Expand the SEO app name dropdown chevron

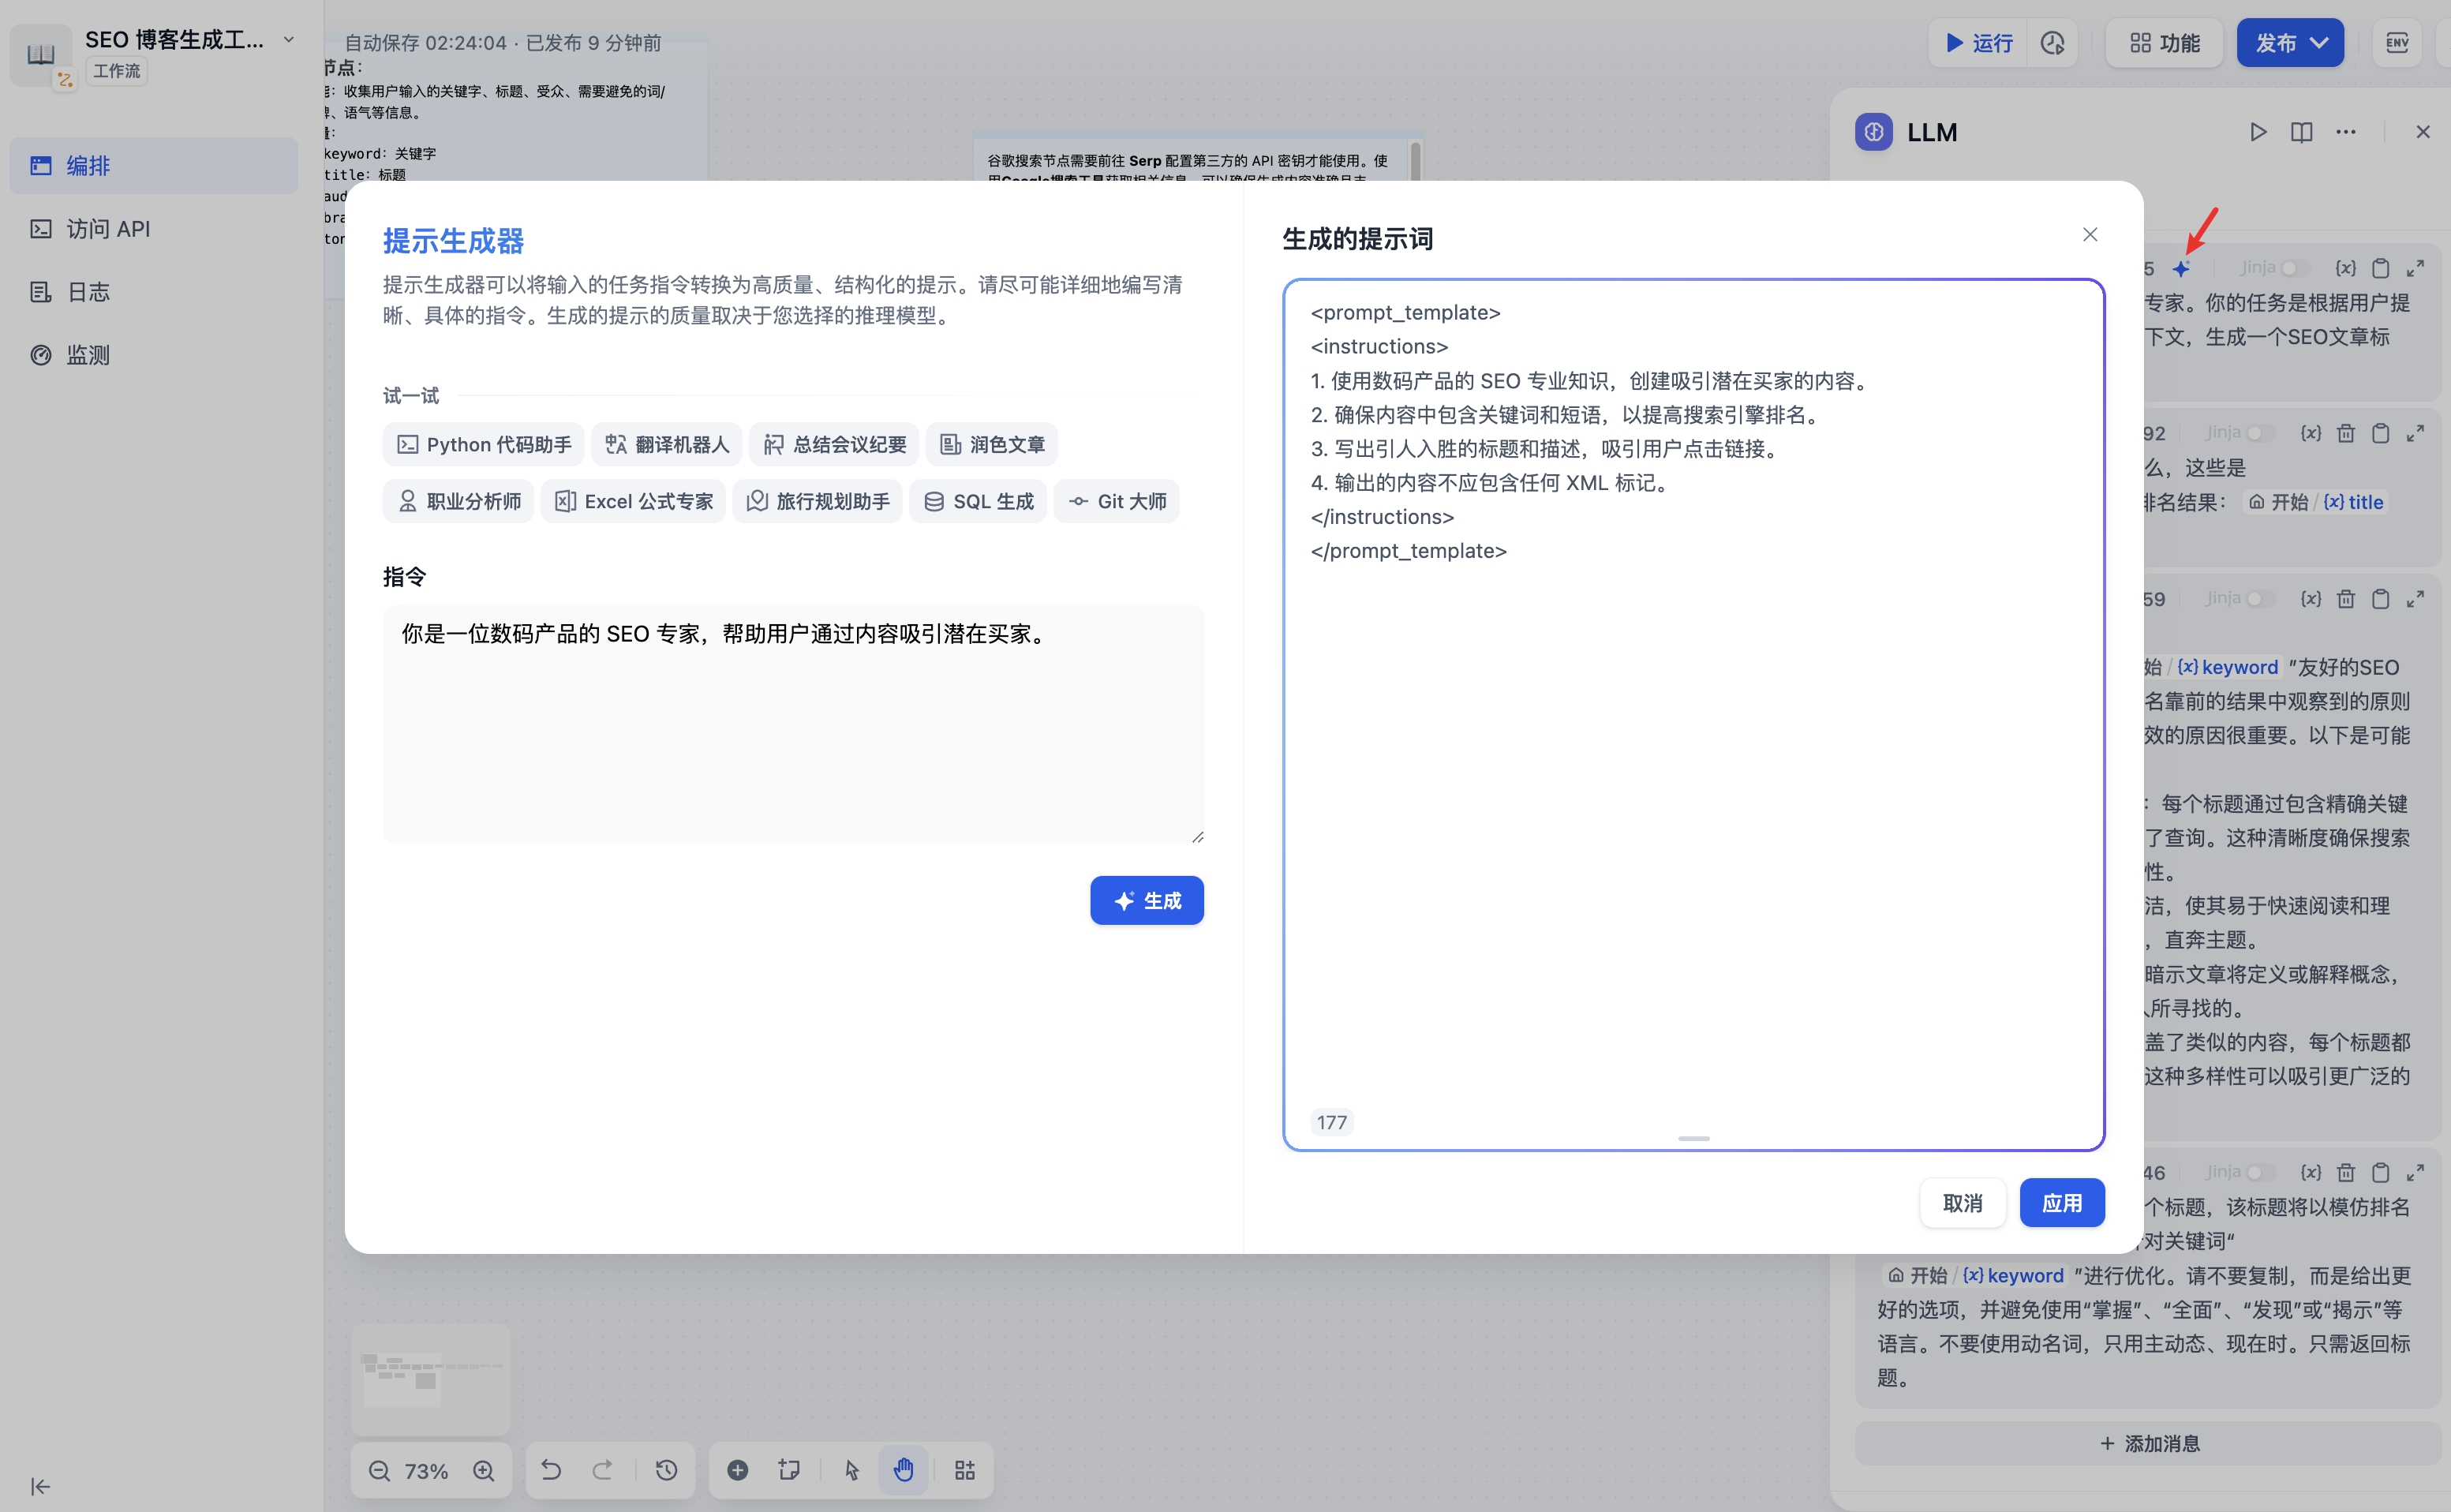point(289,40)
